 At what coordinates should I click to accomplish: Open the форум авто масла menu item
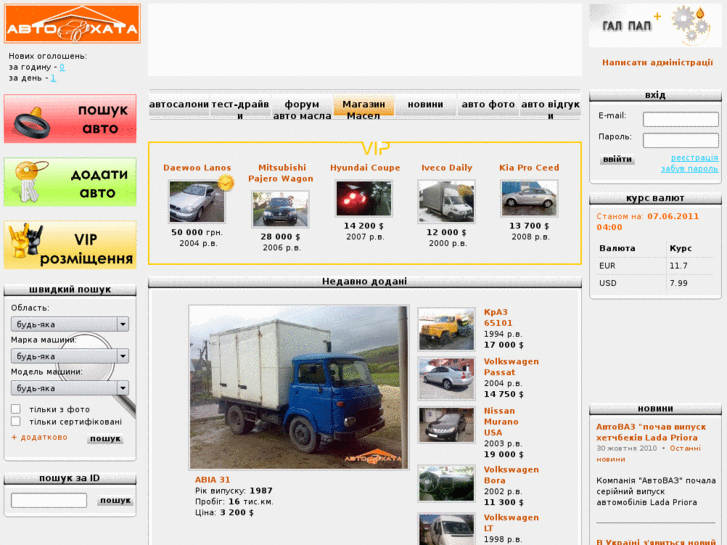[302, 110]
